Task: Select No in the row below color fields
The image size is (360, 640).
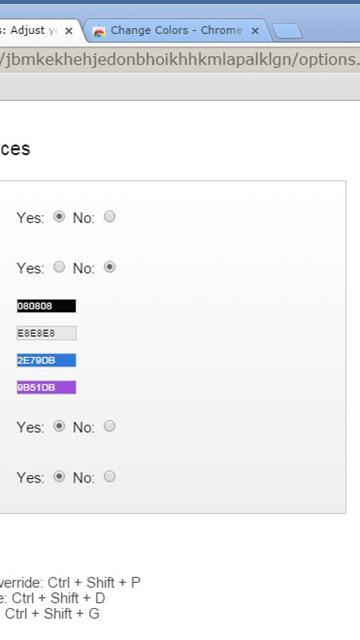Action: coord(109,427)
